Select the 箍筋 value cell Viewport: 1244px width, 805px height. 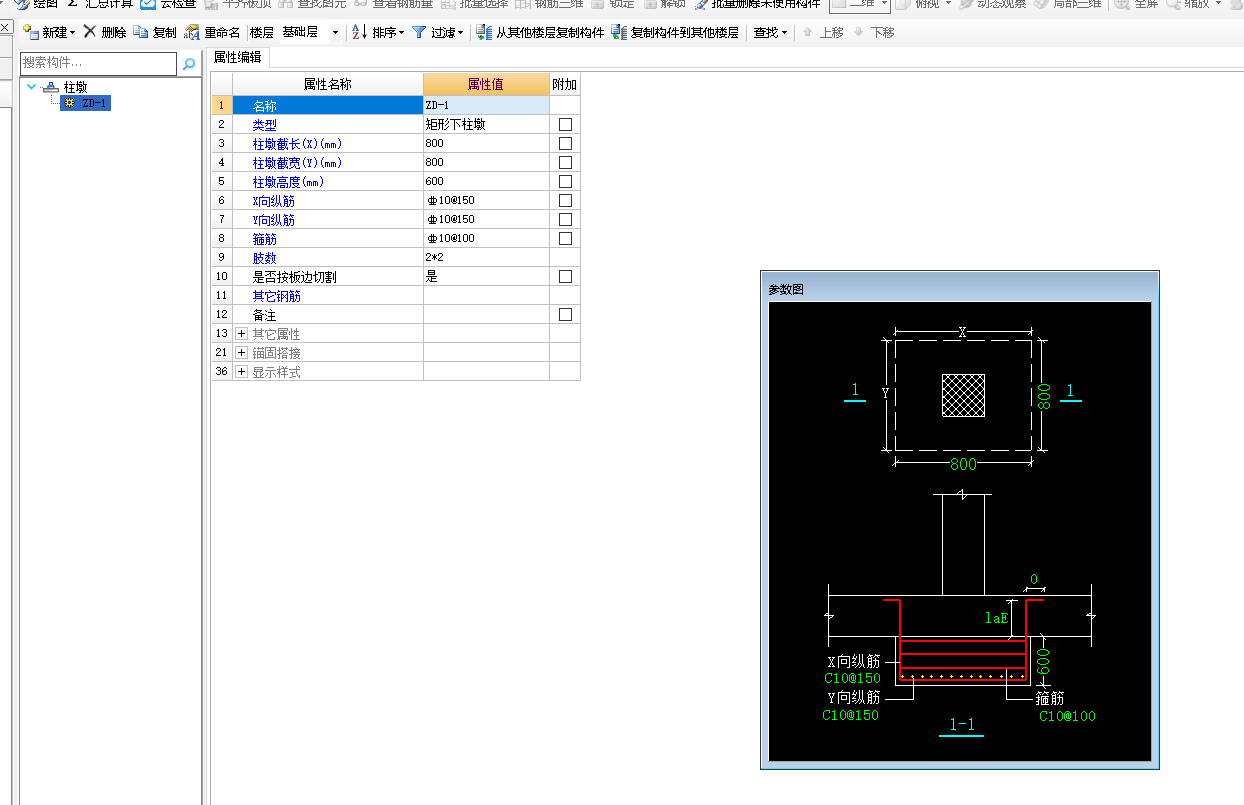click(486, 238)
